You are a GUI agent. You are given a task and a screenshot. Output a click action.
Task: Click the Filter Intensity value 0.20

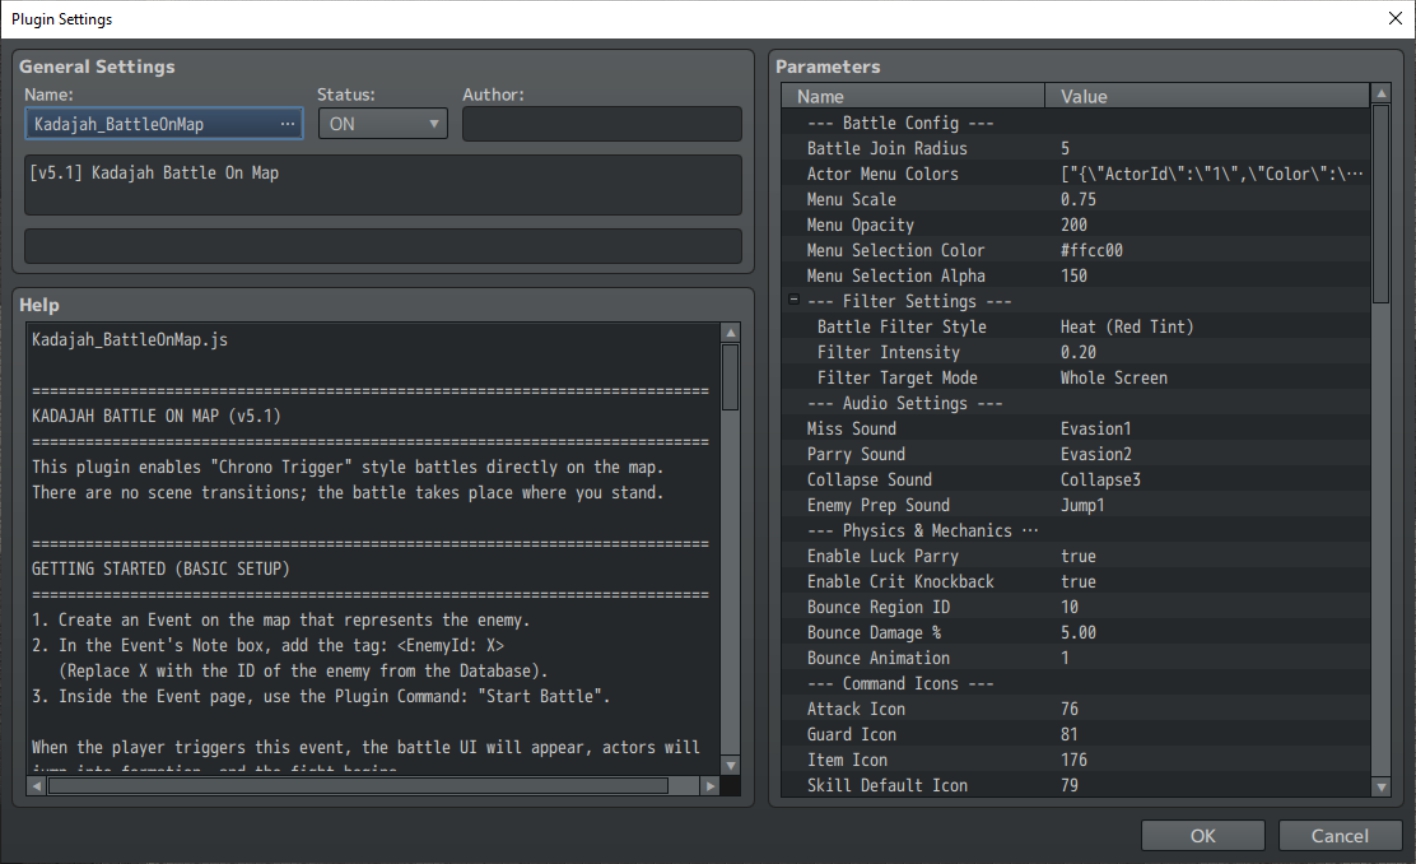point(1078,352)
